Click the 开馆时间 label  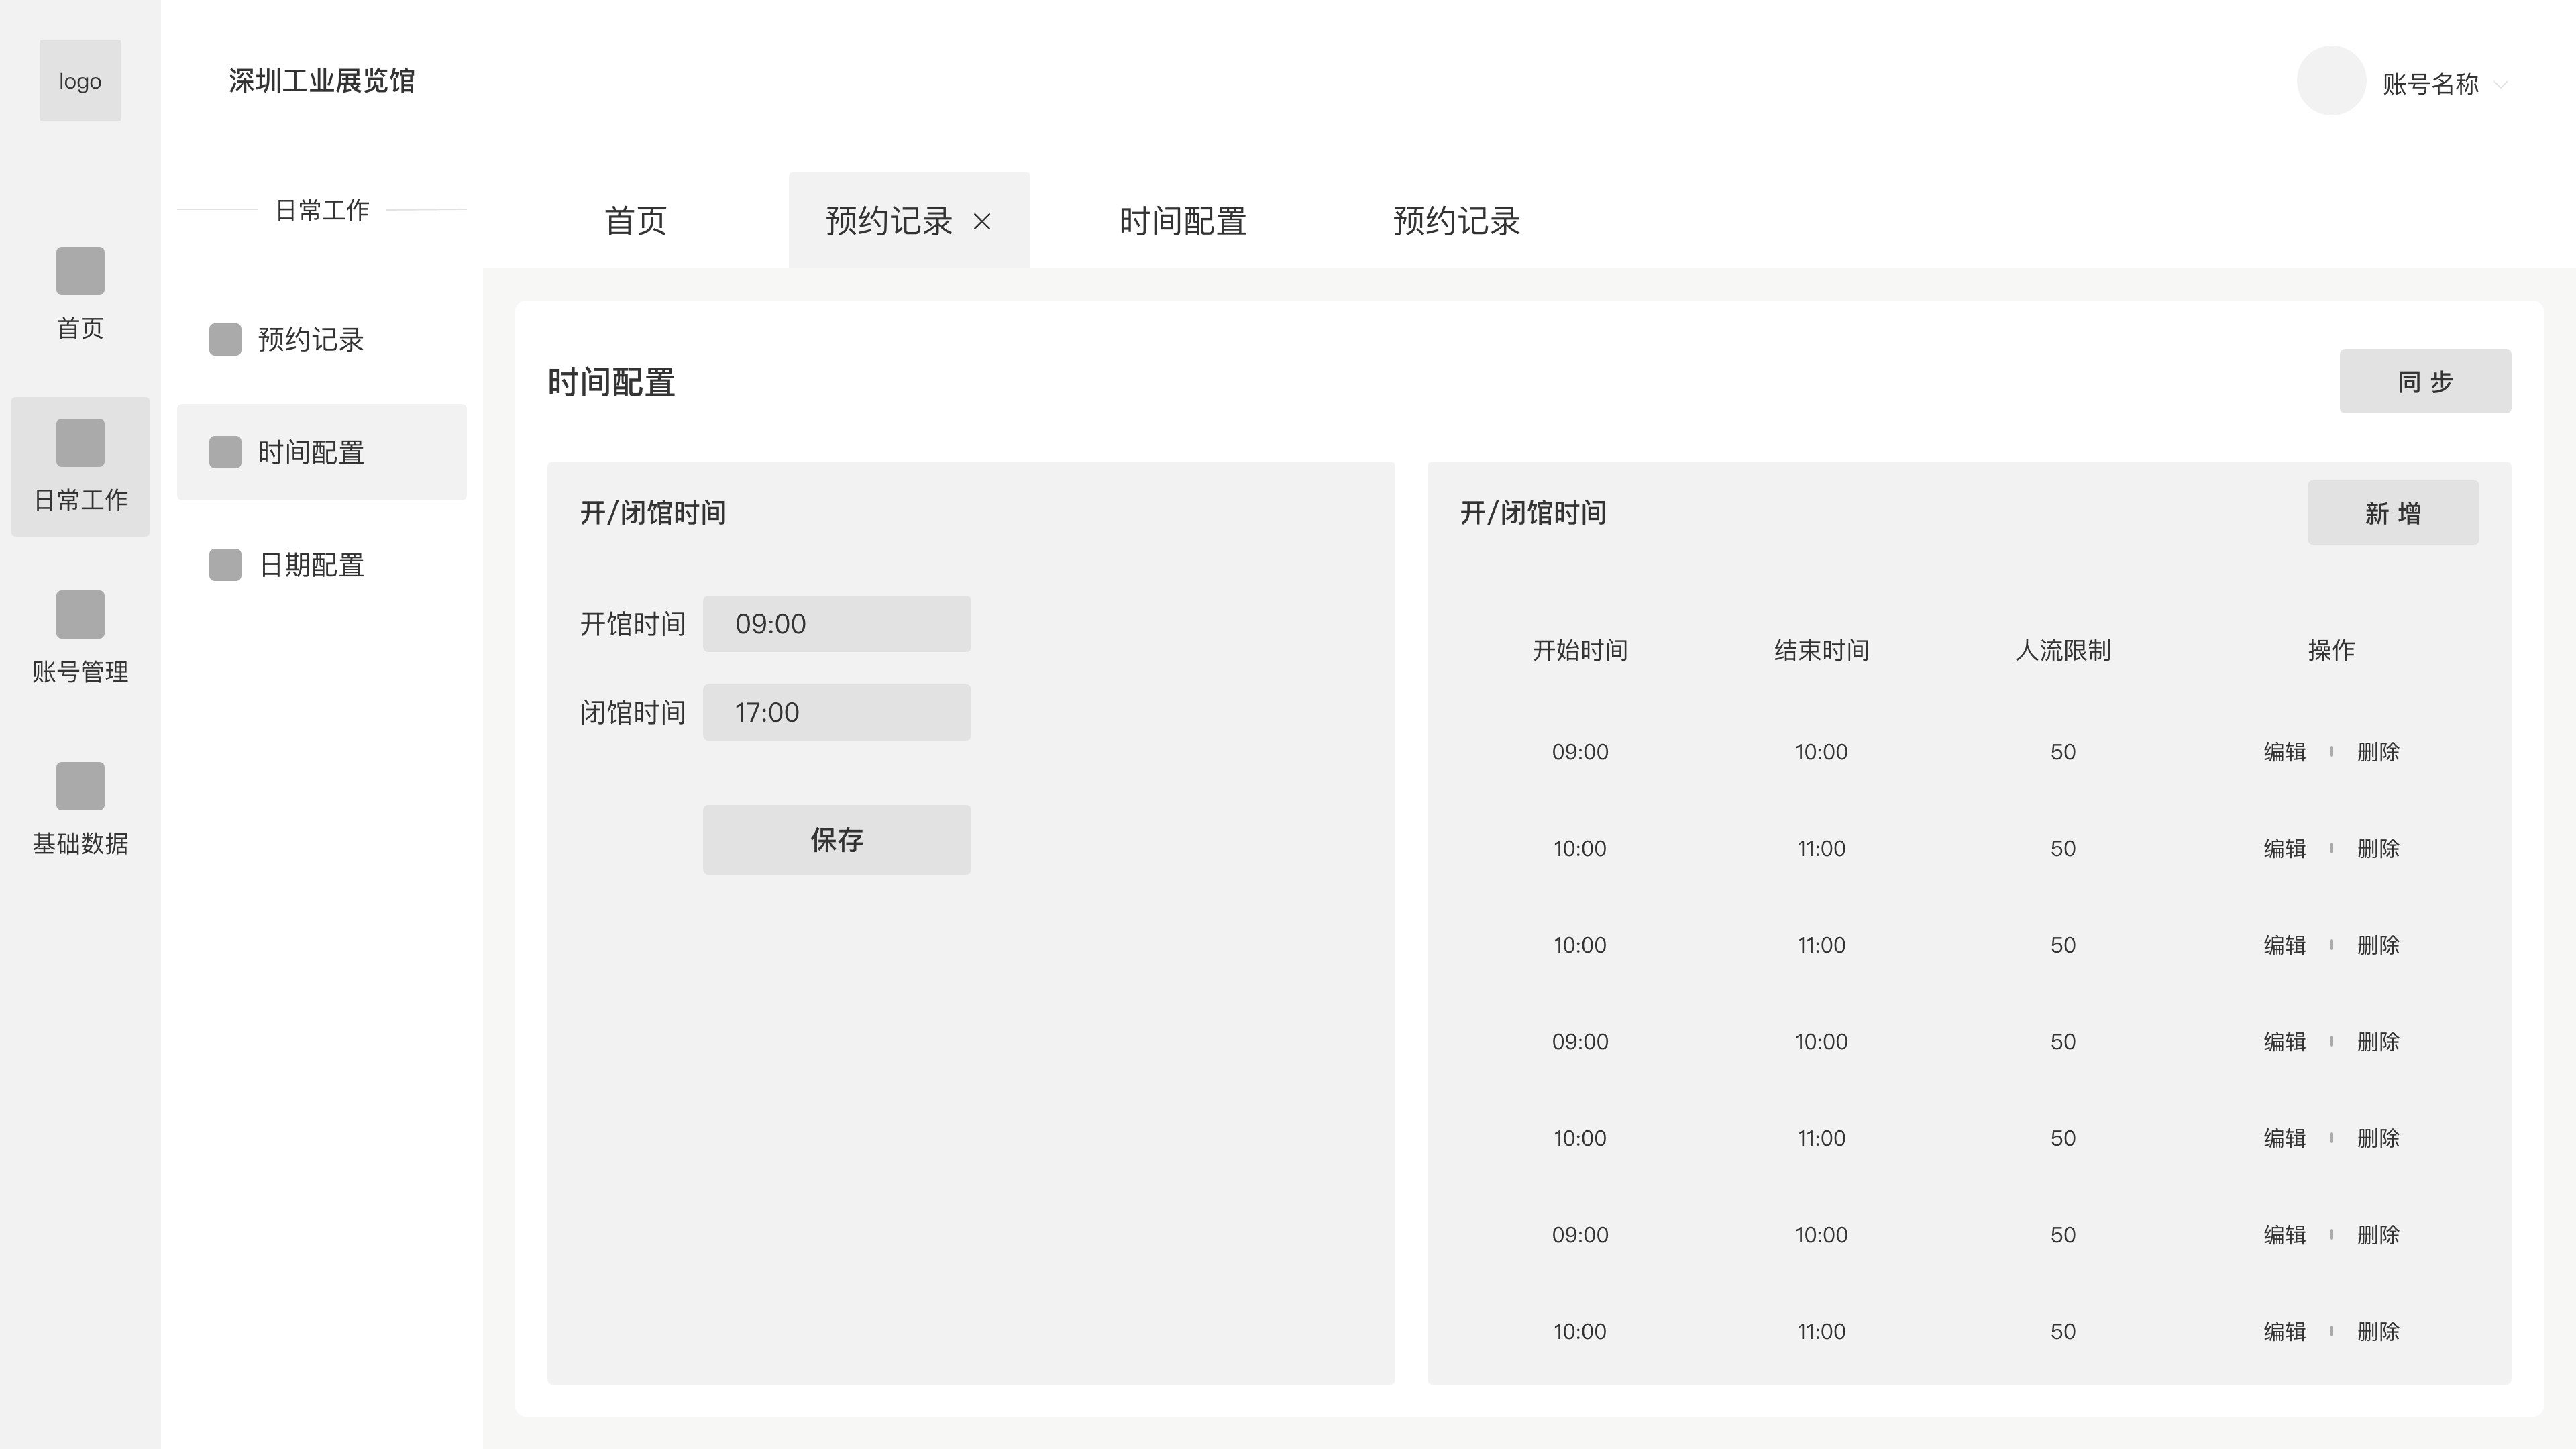[633, 624]
